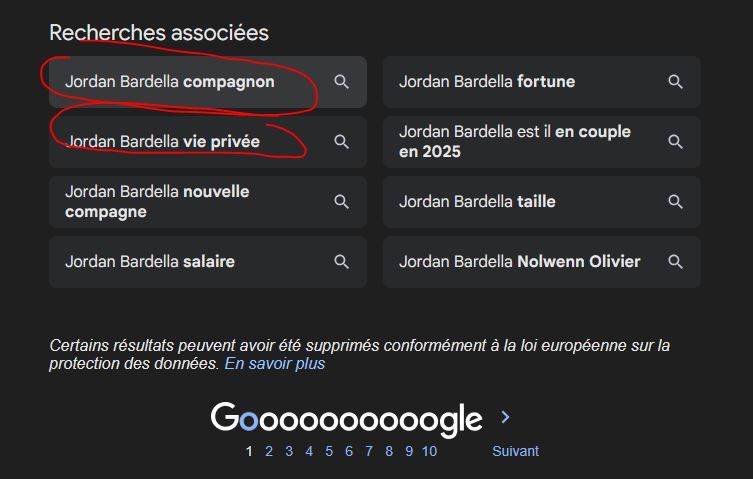Screen dimensions: 753x479
Task: Go to the 'Suivant' results page
Action: tap(515, 451)
